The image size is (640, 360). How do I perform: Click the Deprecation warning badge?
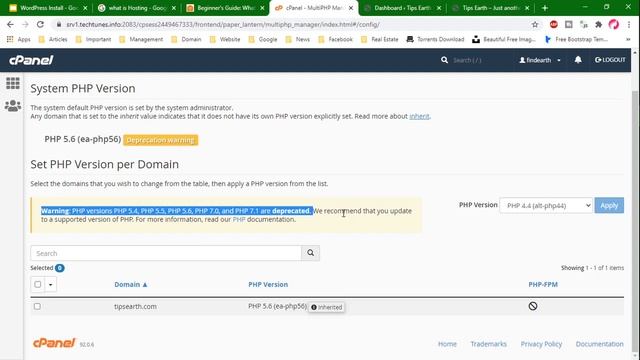pos(160,140)
